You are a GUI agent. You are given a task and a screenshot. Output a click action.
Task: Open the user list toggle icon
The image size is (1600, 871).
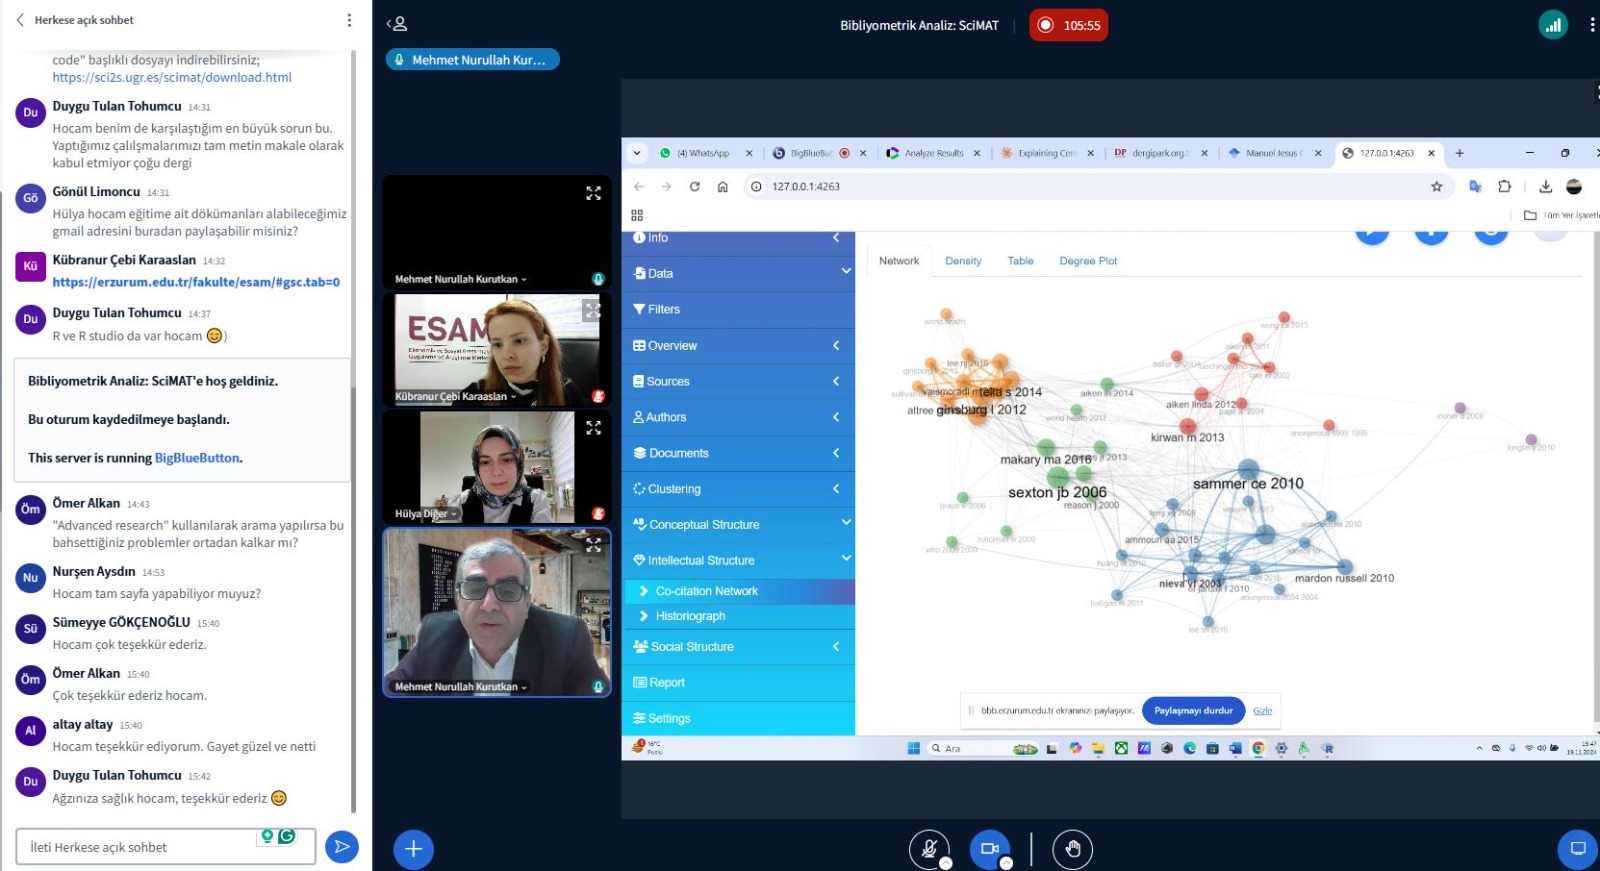(397, 24)
